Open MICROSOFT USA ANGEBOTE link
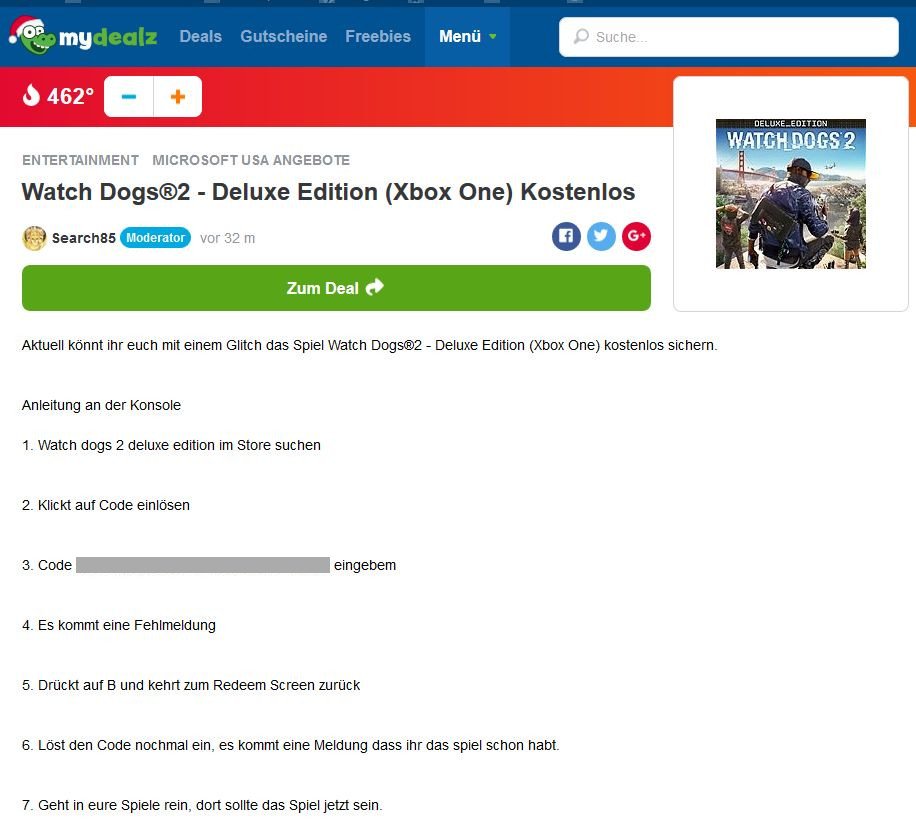The width and height of the screenshot is (916, 831). point(251,160)
